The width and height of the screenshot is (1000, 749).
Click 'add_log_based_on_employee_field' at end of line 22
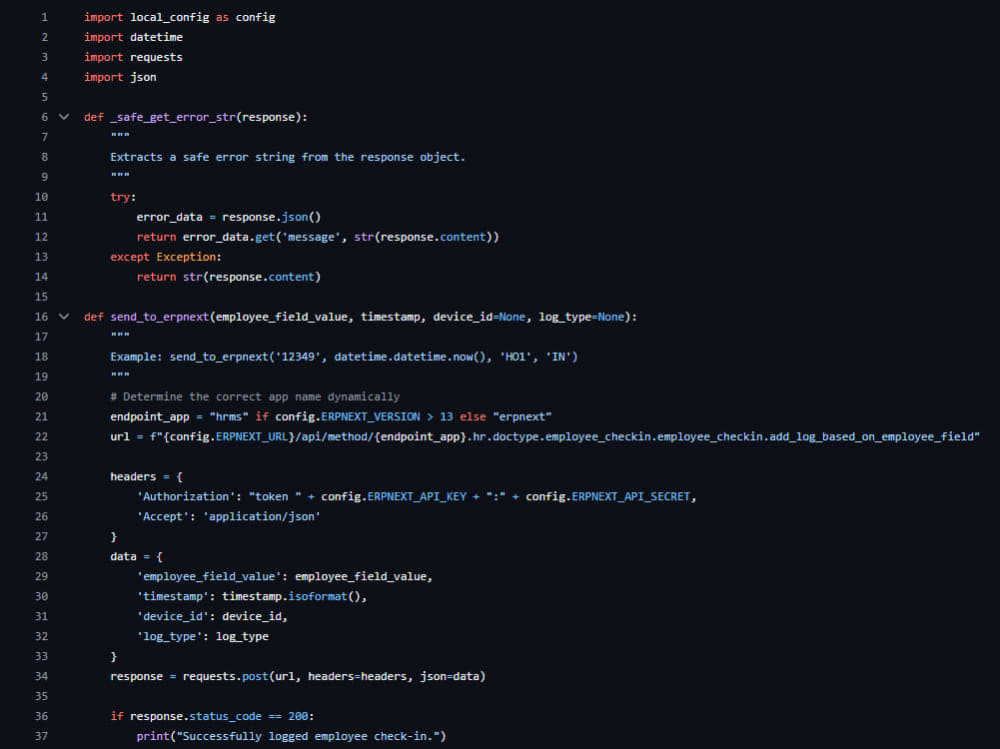(x=871, y=437)
